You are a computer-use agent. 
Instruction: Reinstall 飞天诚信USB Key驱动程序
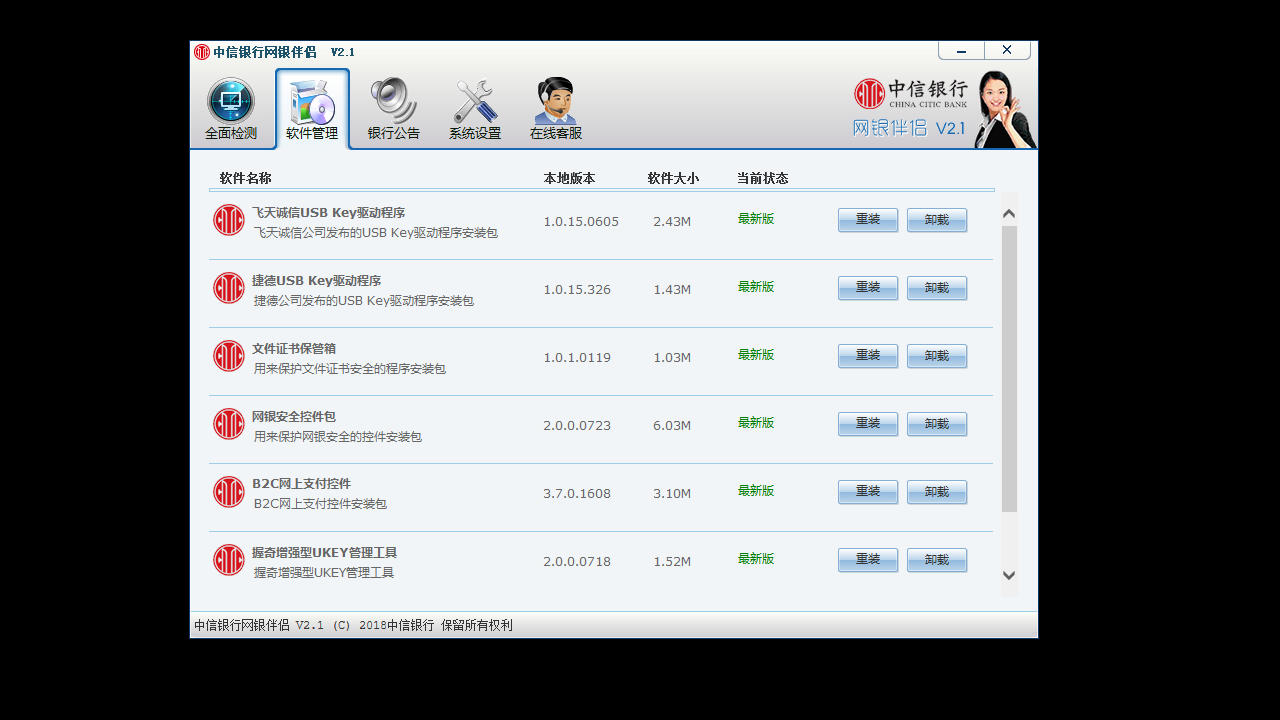point(866,219)
